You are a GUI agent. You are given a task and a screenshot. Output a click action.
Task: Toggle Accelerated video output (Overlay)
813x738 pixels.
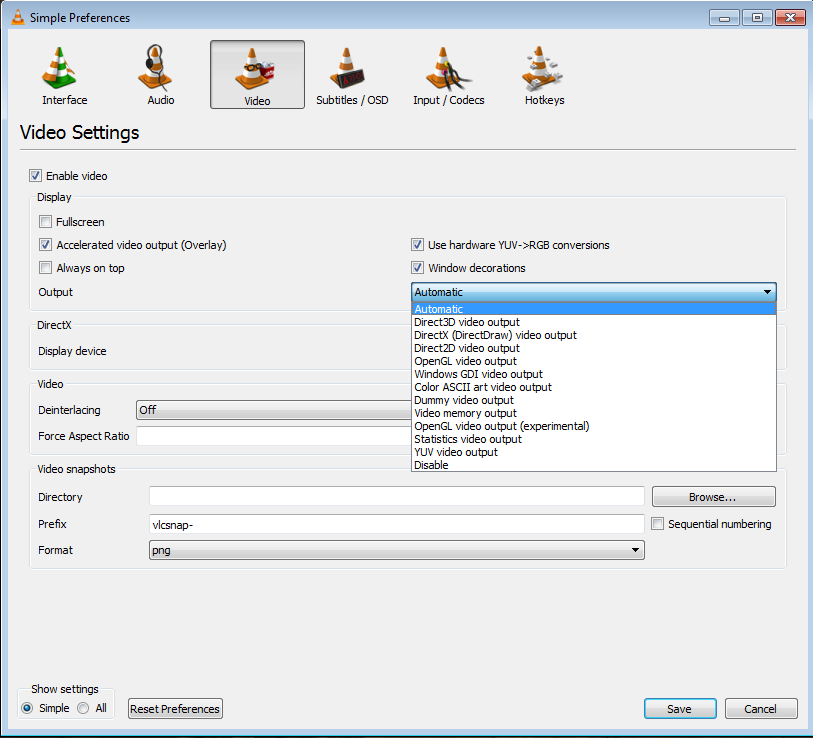click(x=46, y=245)
